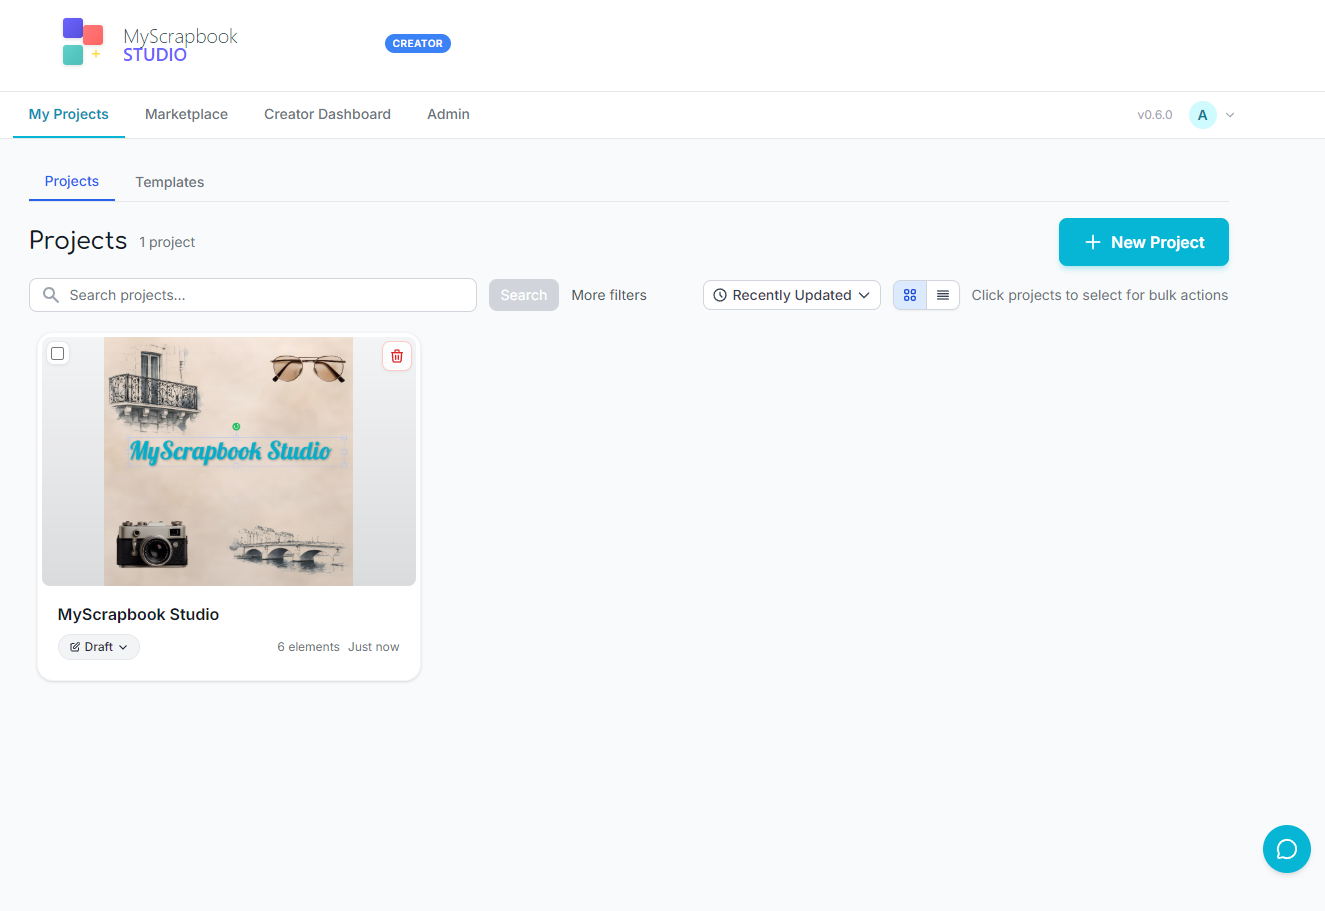1325x911 pixels.
Task: Show More filters
Action: (x=609, y=295)
